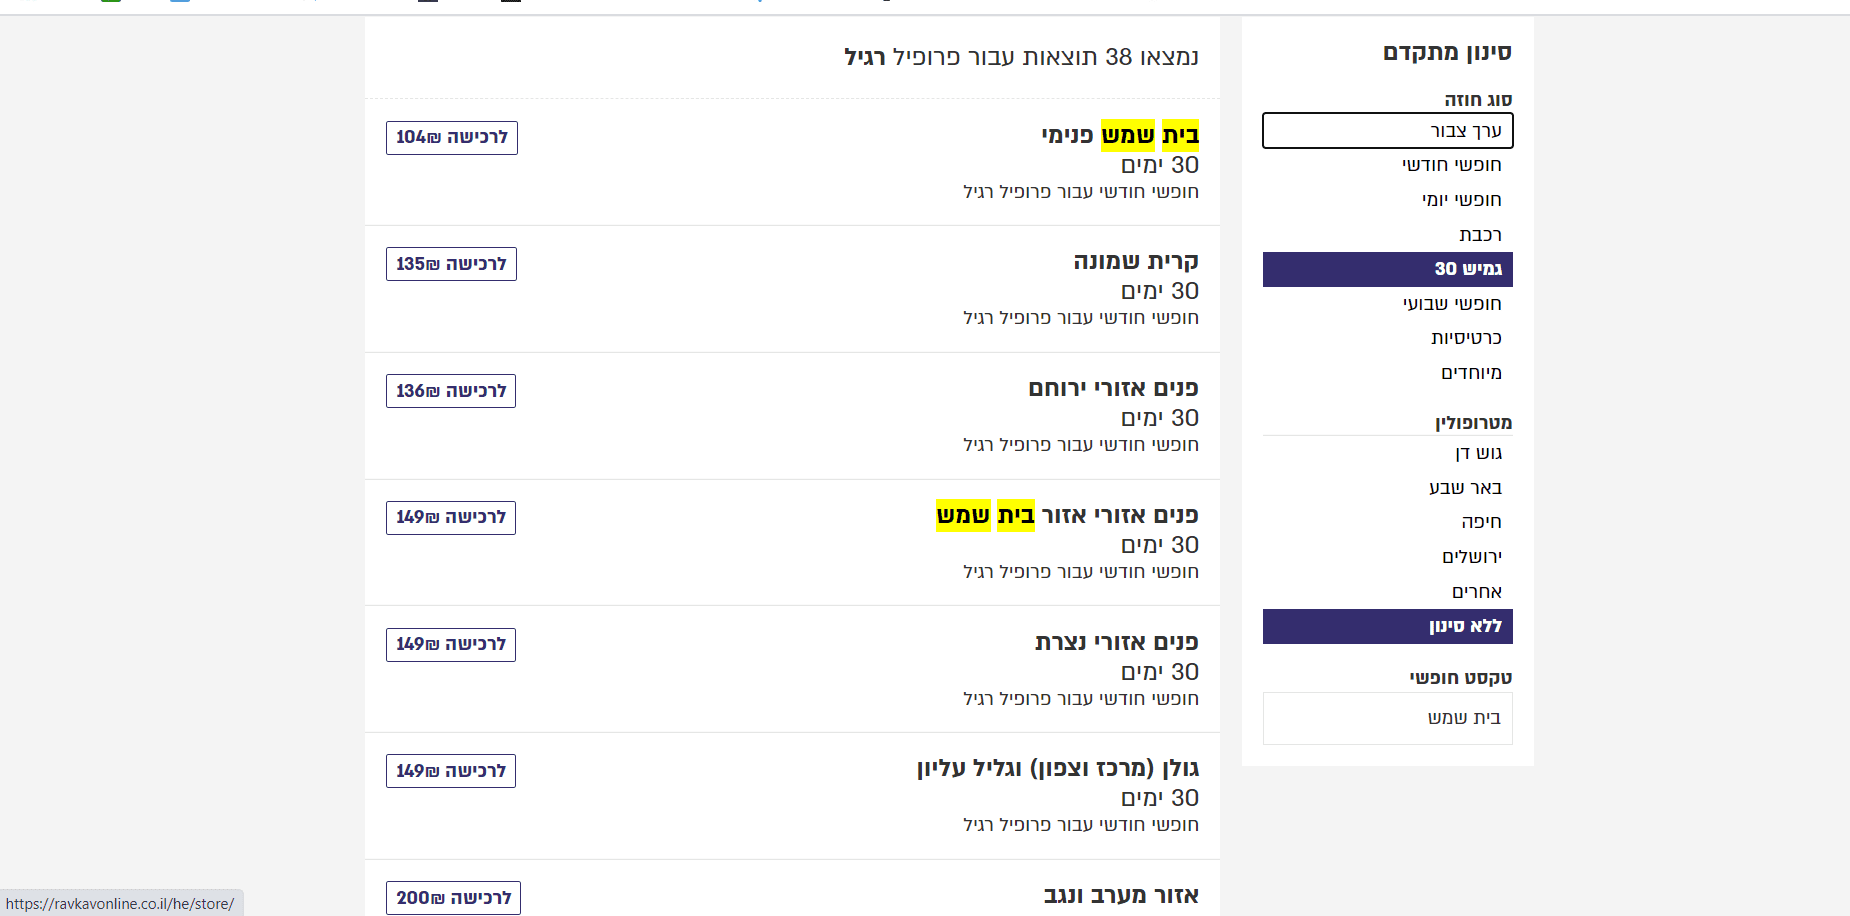Filter by חופשי חודשי contract type
1850x916 pixels.
tap(1451, 165)
